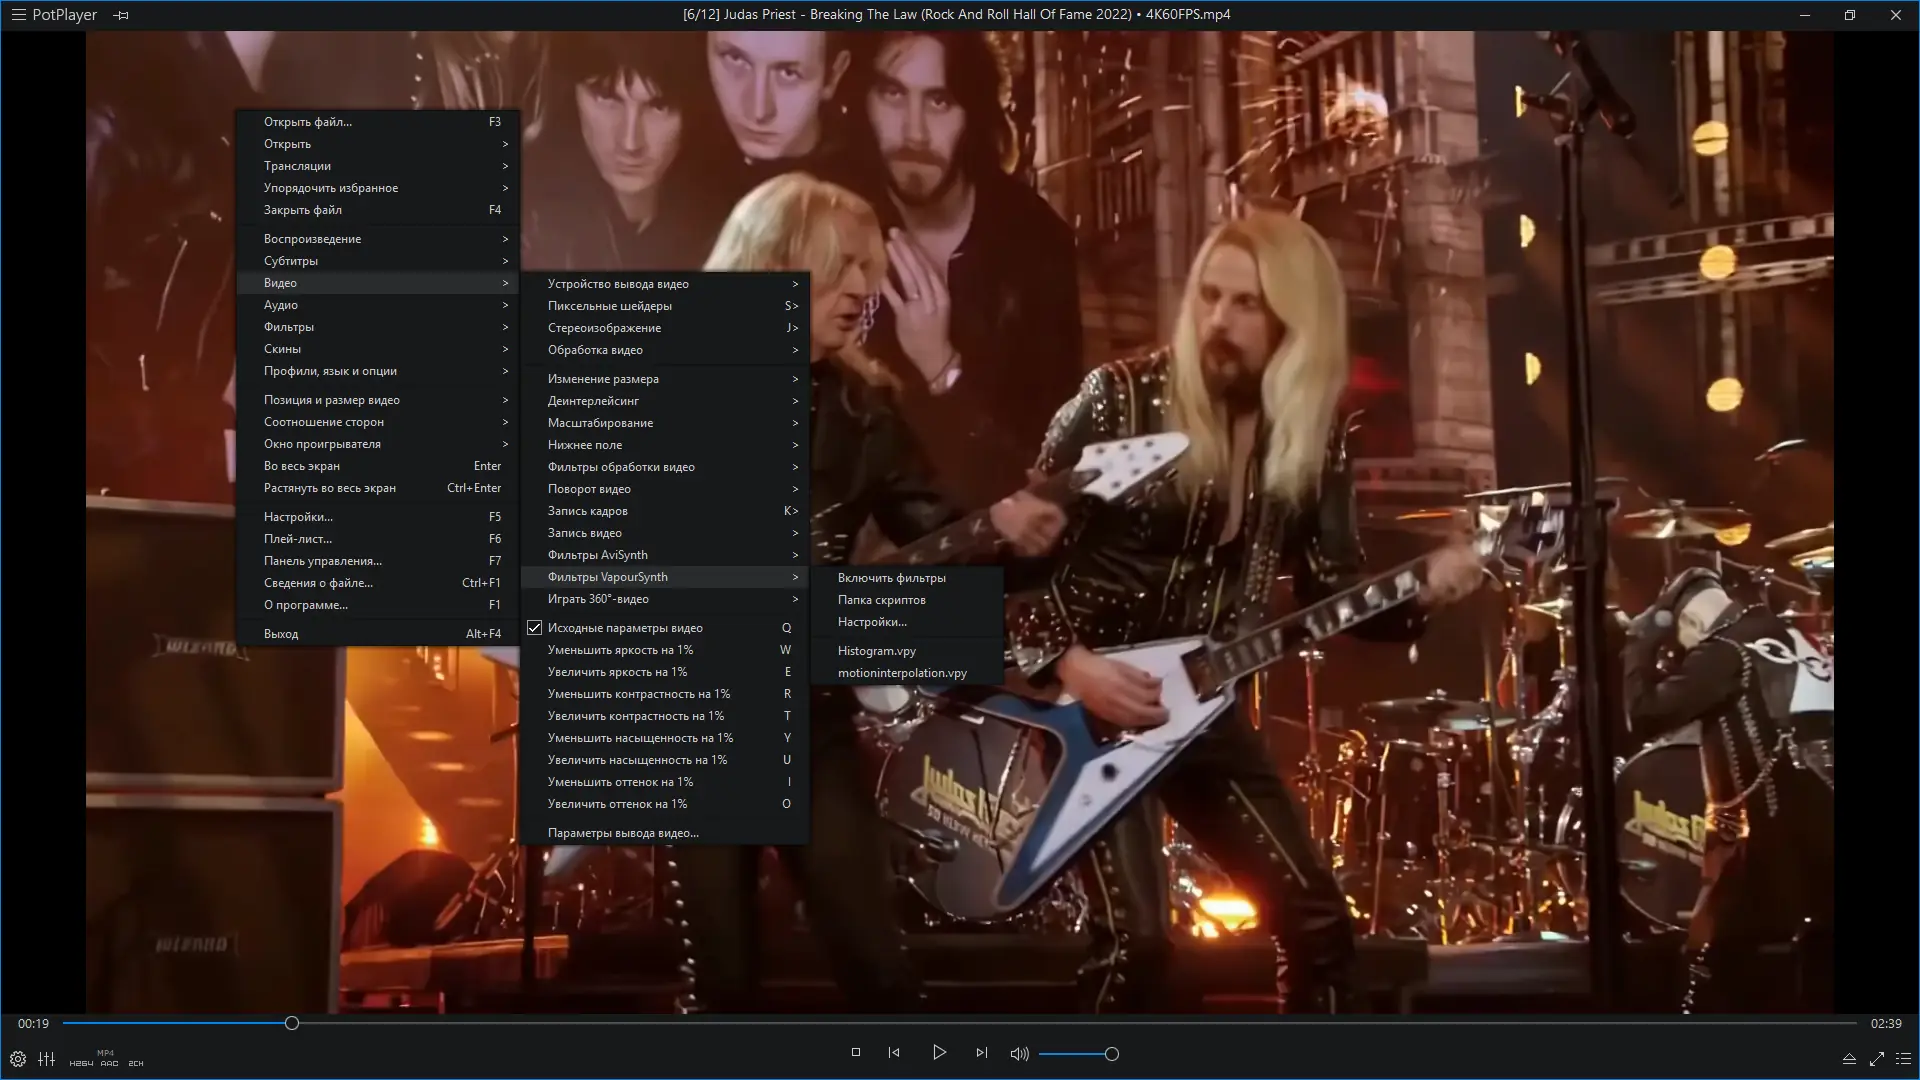The width and height of the screenshot is (1920, 1080).
Task: Skip to next track icon
Action: click(981, 1052)
